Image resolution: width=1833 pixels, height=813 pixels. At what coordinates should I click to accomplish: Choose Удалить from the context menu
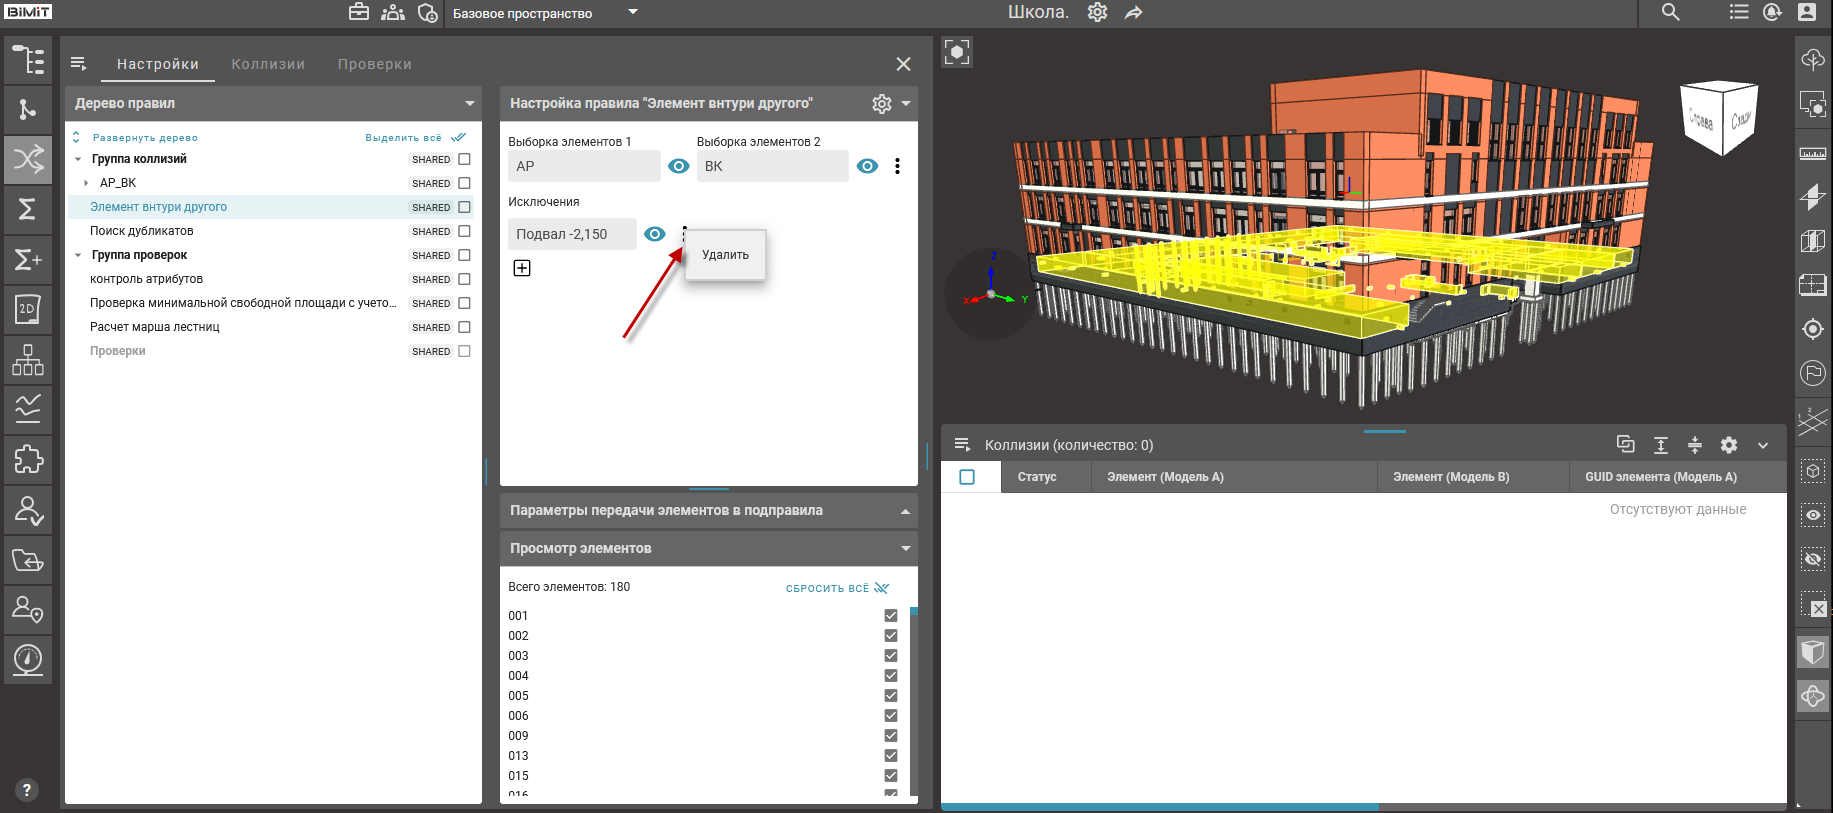coord(725,255)
